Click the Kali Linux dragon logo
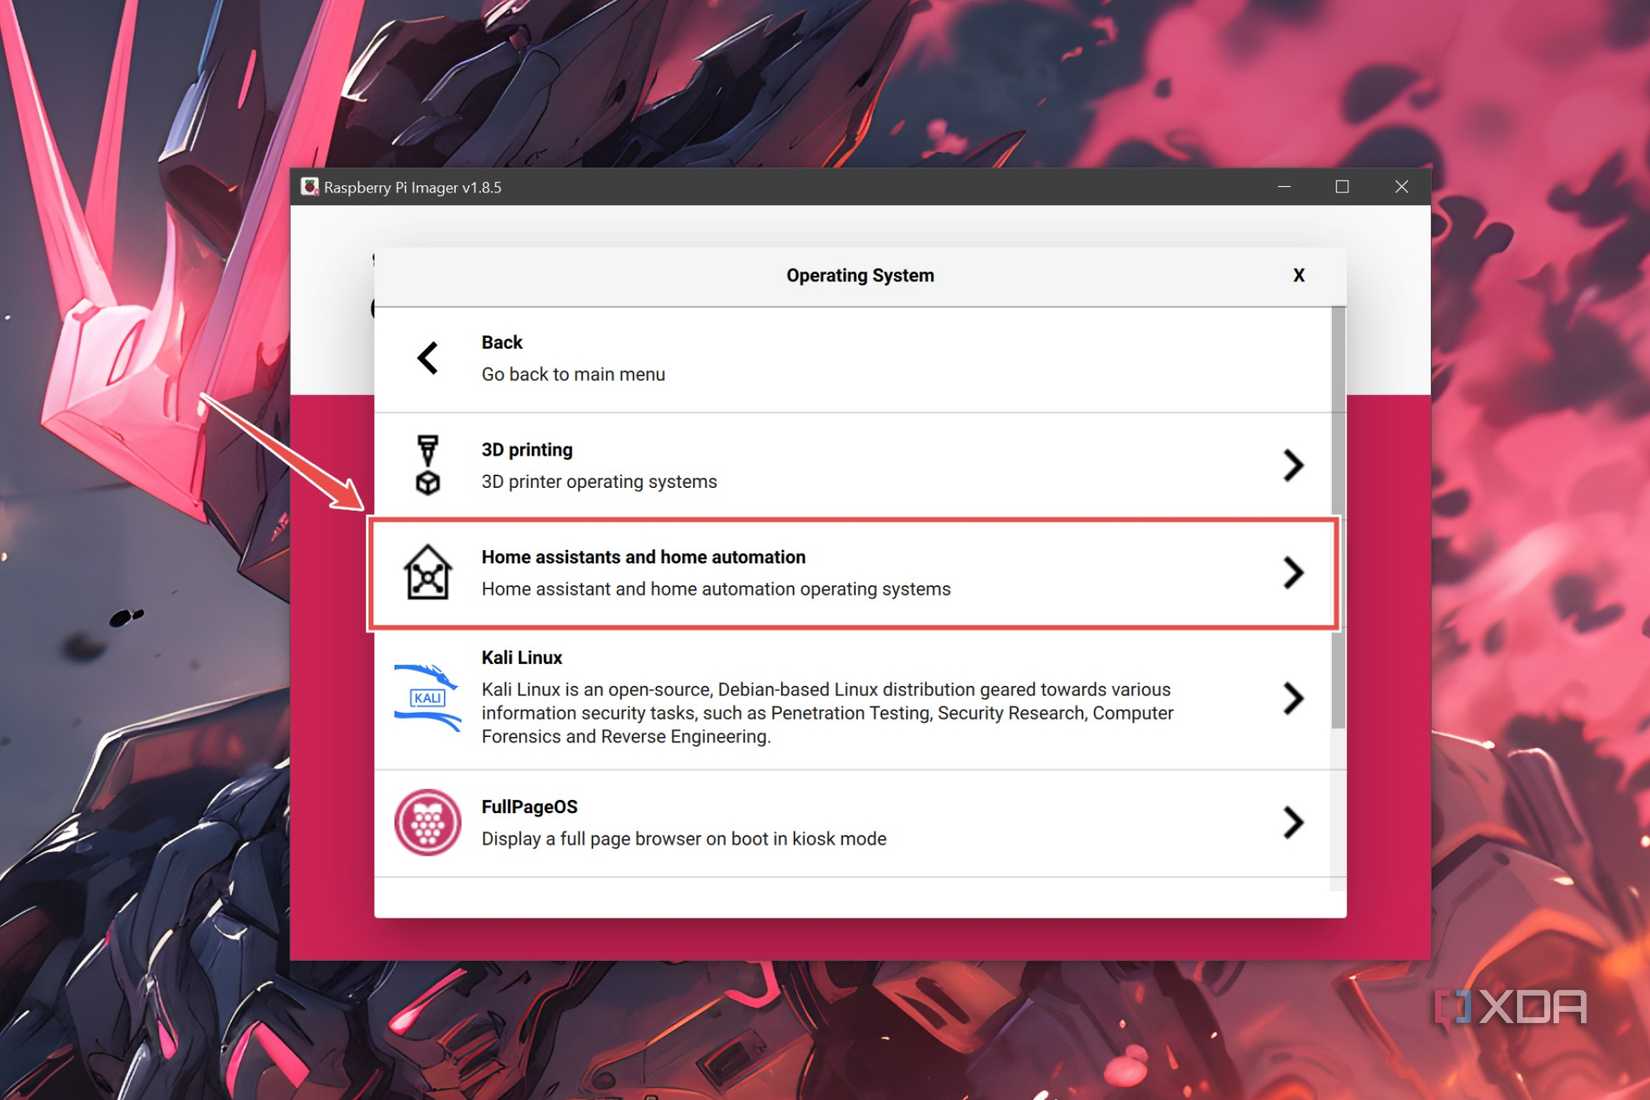 point(428,697)
